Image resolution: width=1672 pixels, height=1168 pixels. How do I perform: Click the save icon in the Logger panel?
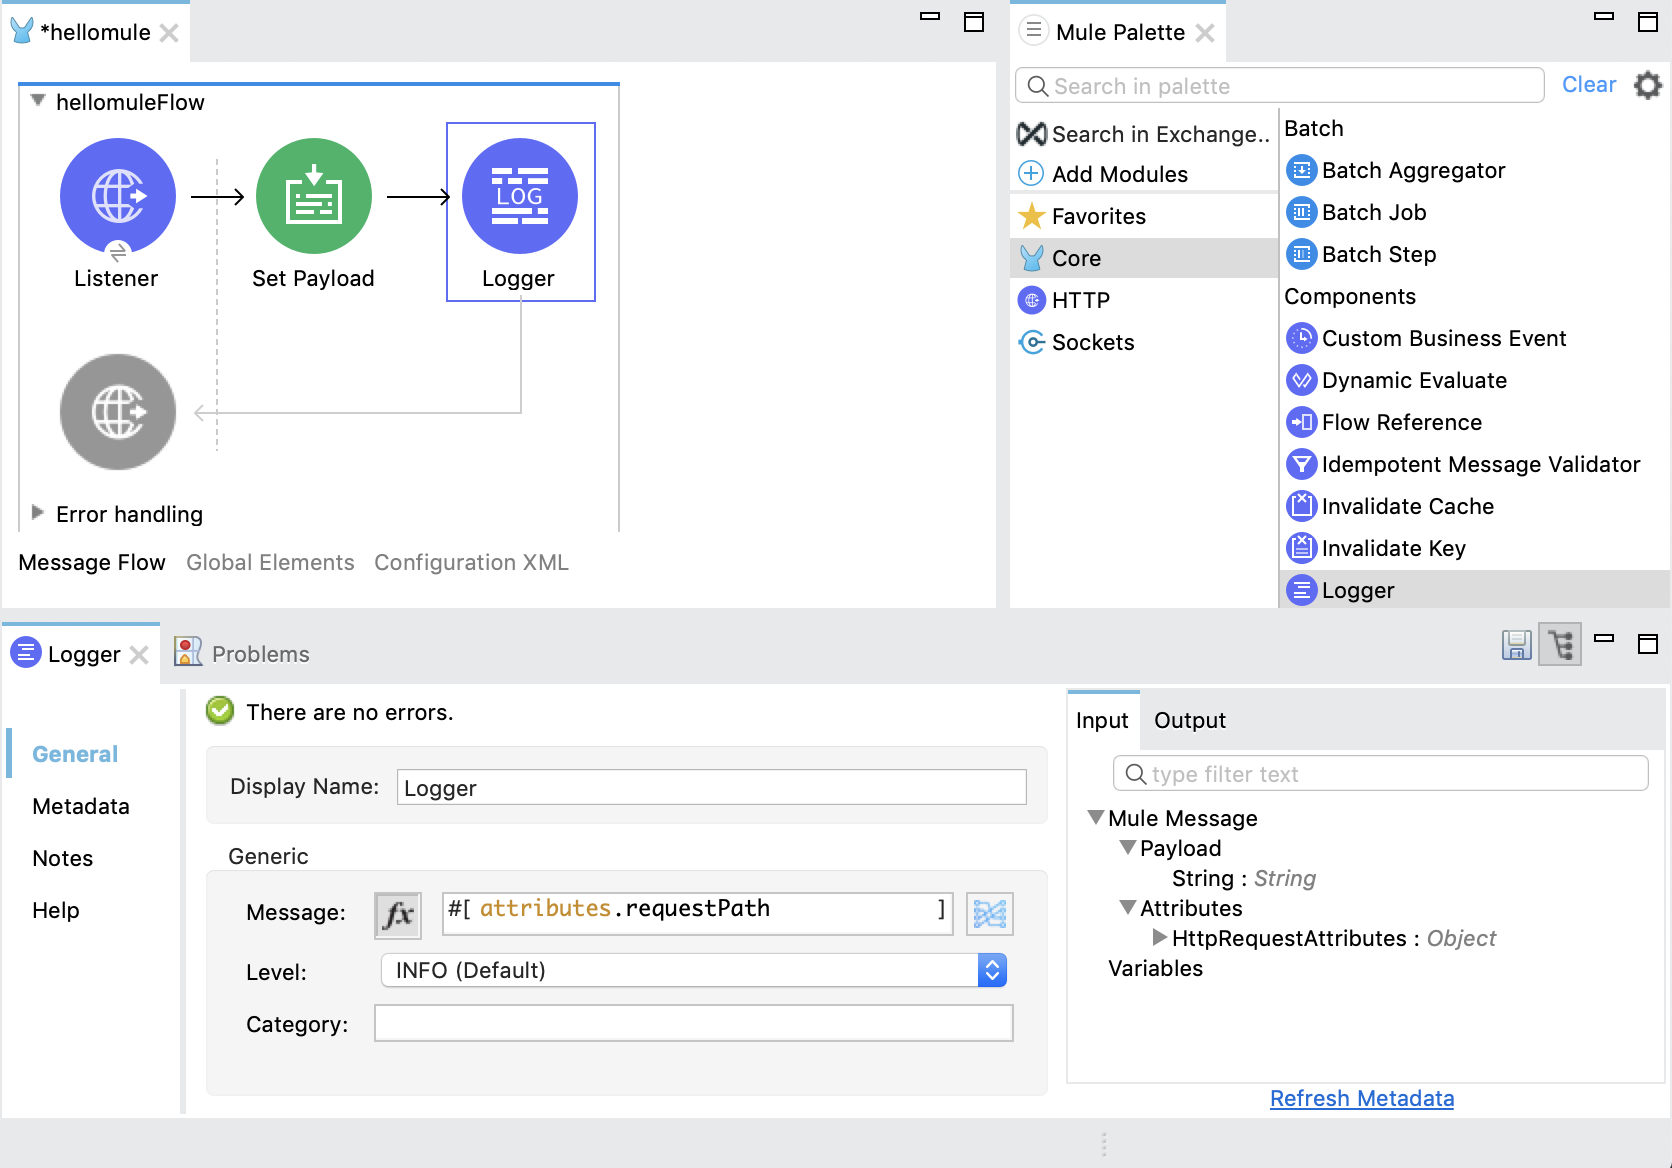tap(1516, 646)
